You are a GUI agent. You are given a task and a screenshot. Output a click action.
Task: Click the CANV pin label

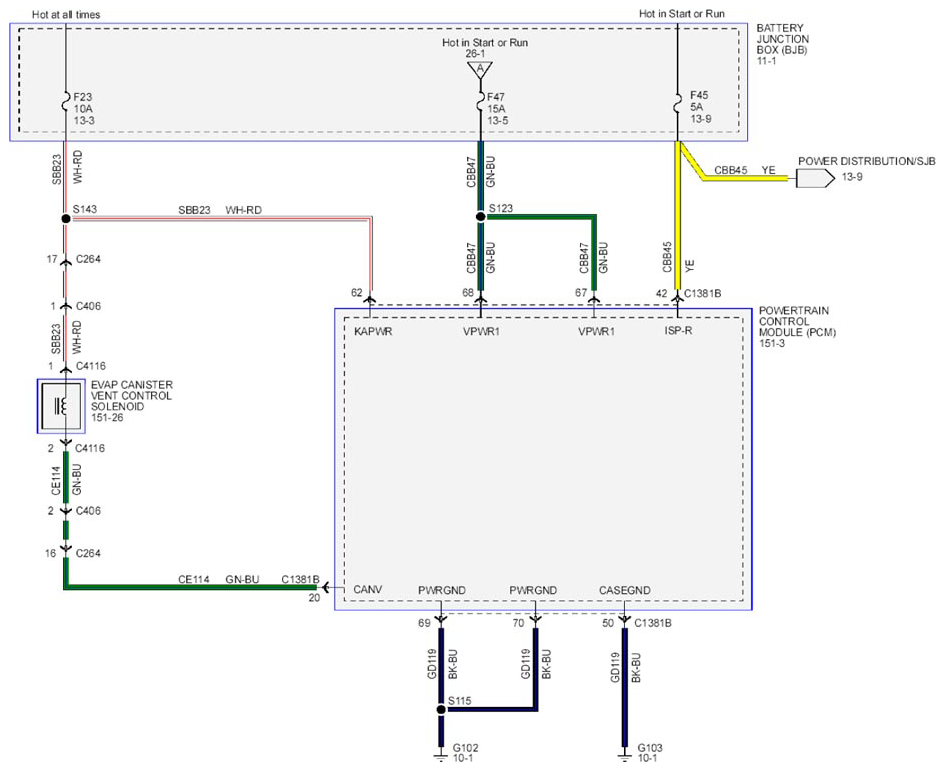click(x=368, y=590)
